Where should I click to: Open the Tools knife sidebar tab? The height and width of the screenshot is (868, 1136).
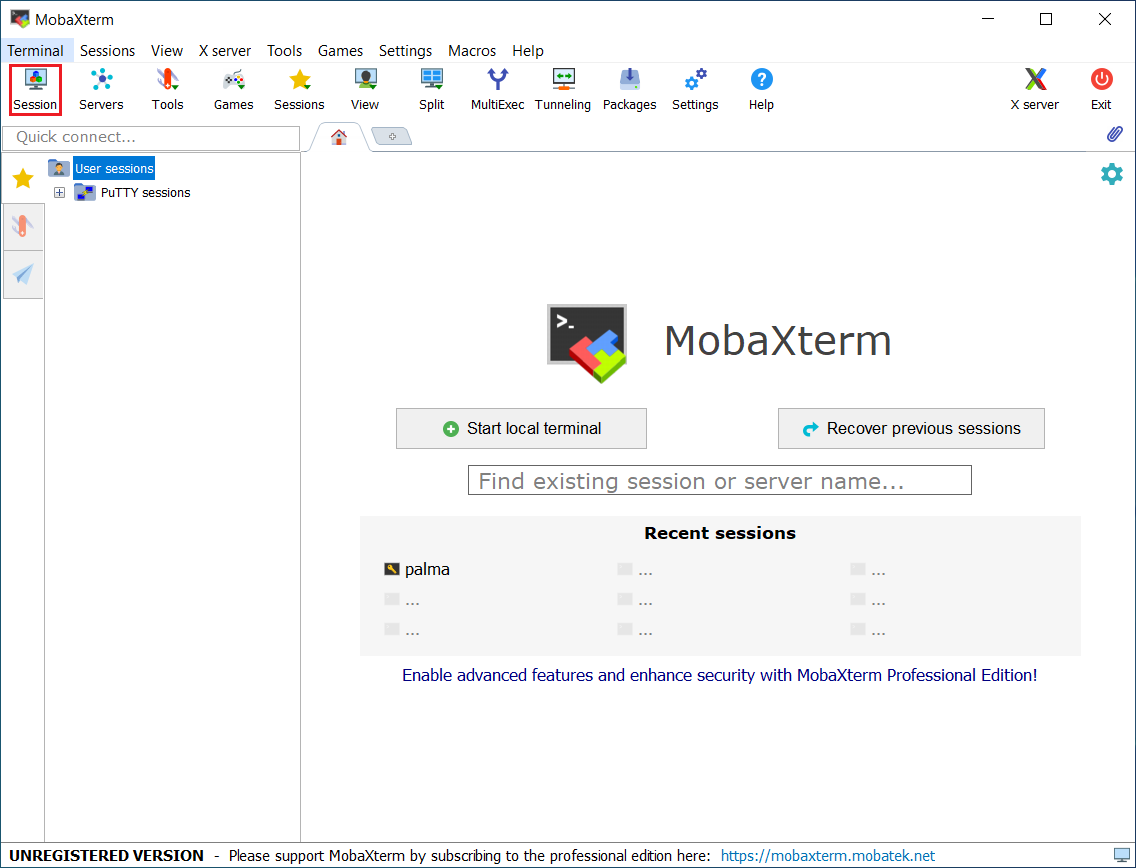tap(23, 227)
